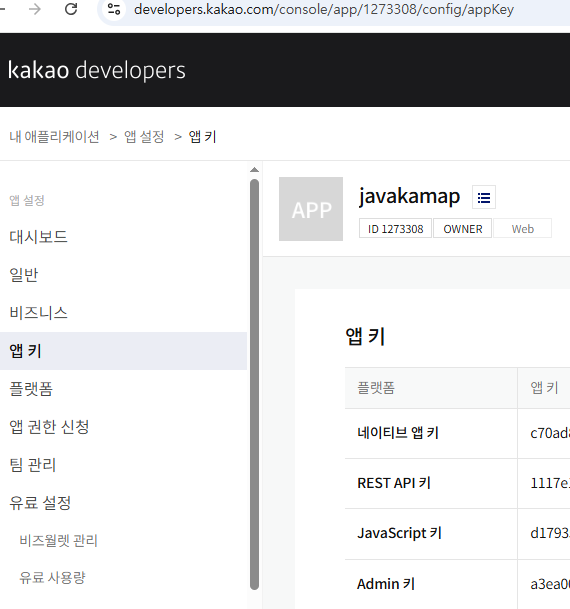570x609 pixels.
Task: Click the URL address bar text
Action: pos(324,9)
